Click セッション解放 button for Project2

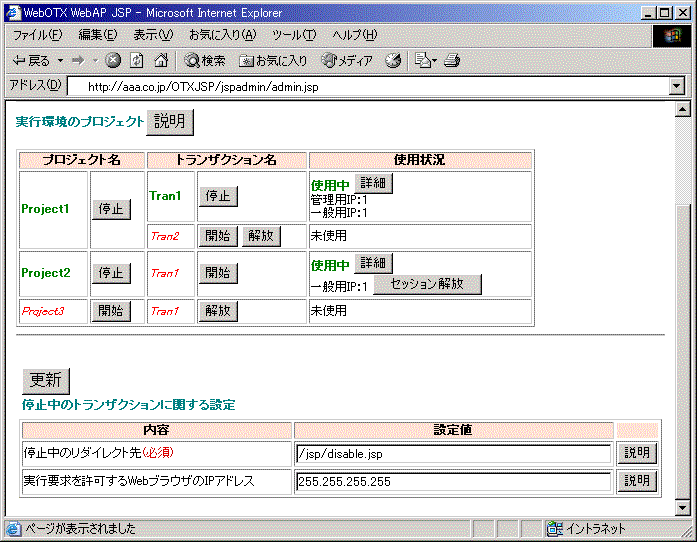(x=427, y=284)
